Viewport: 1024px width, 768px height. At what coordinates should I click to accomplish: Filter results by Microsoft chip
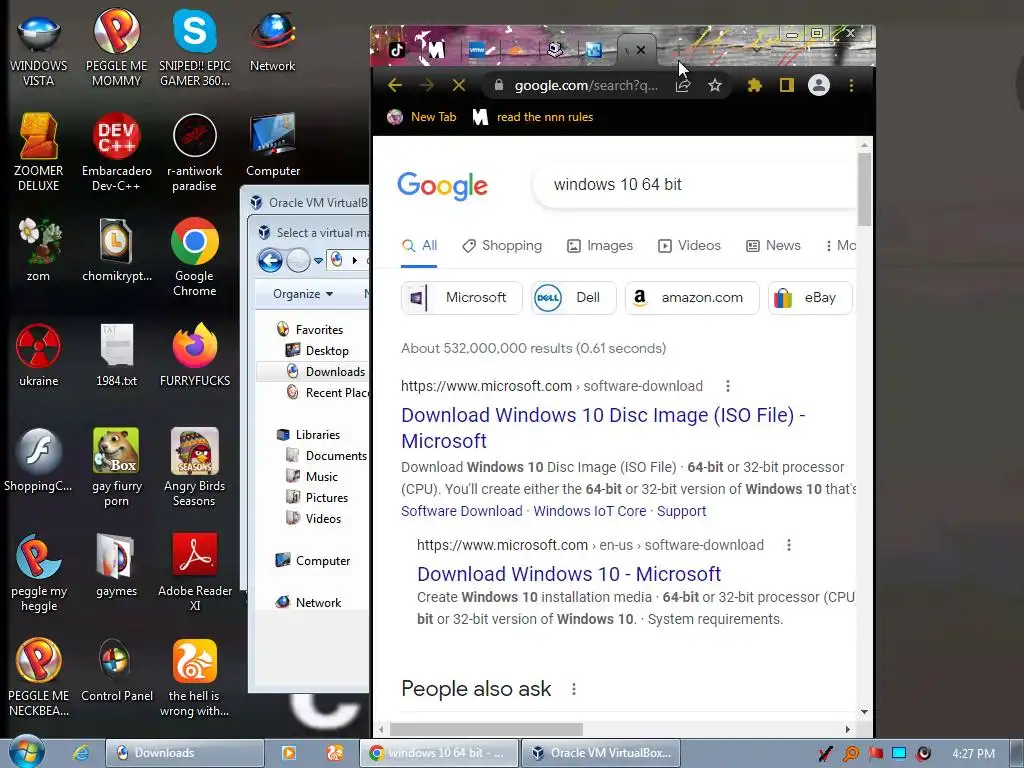tap(462, 298)
